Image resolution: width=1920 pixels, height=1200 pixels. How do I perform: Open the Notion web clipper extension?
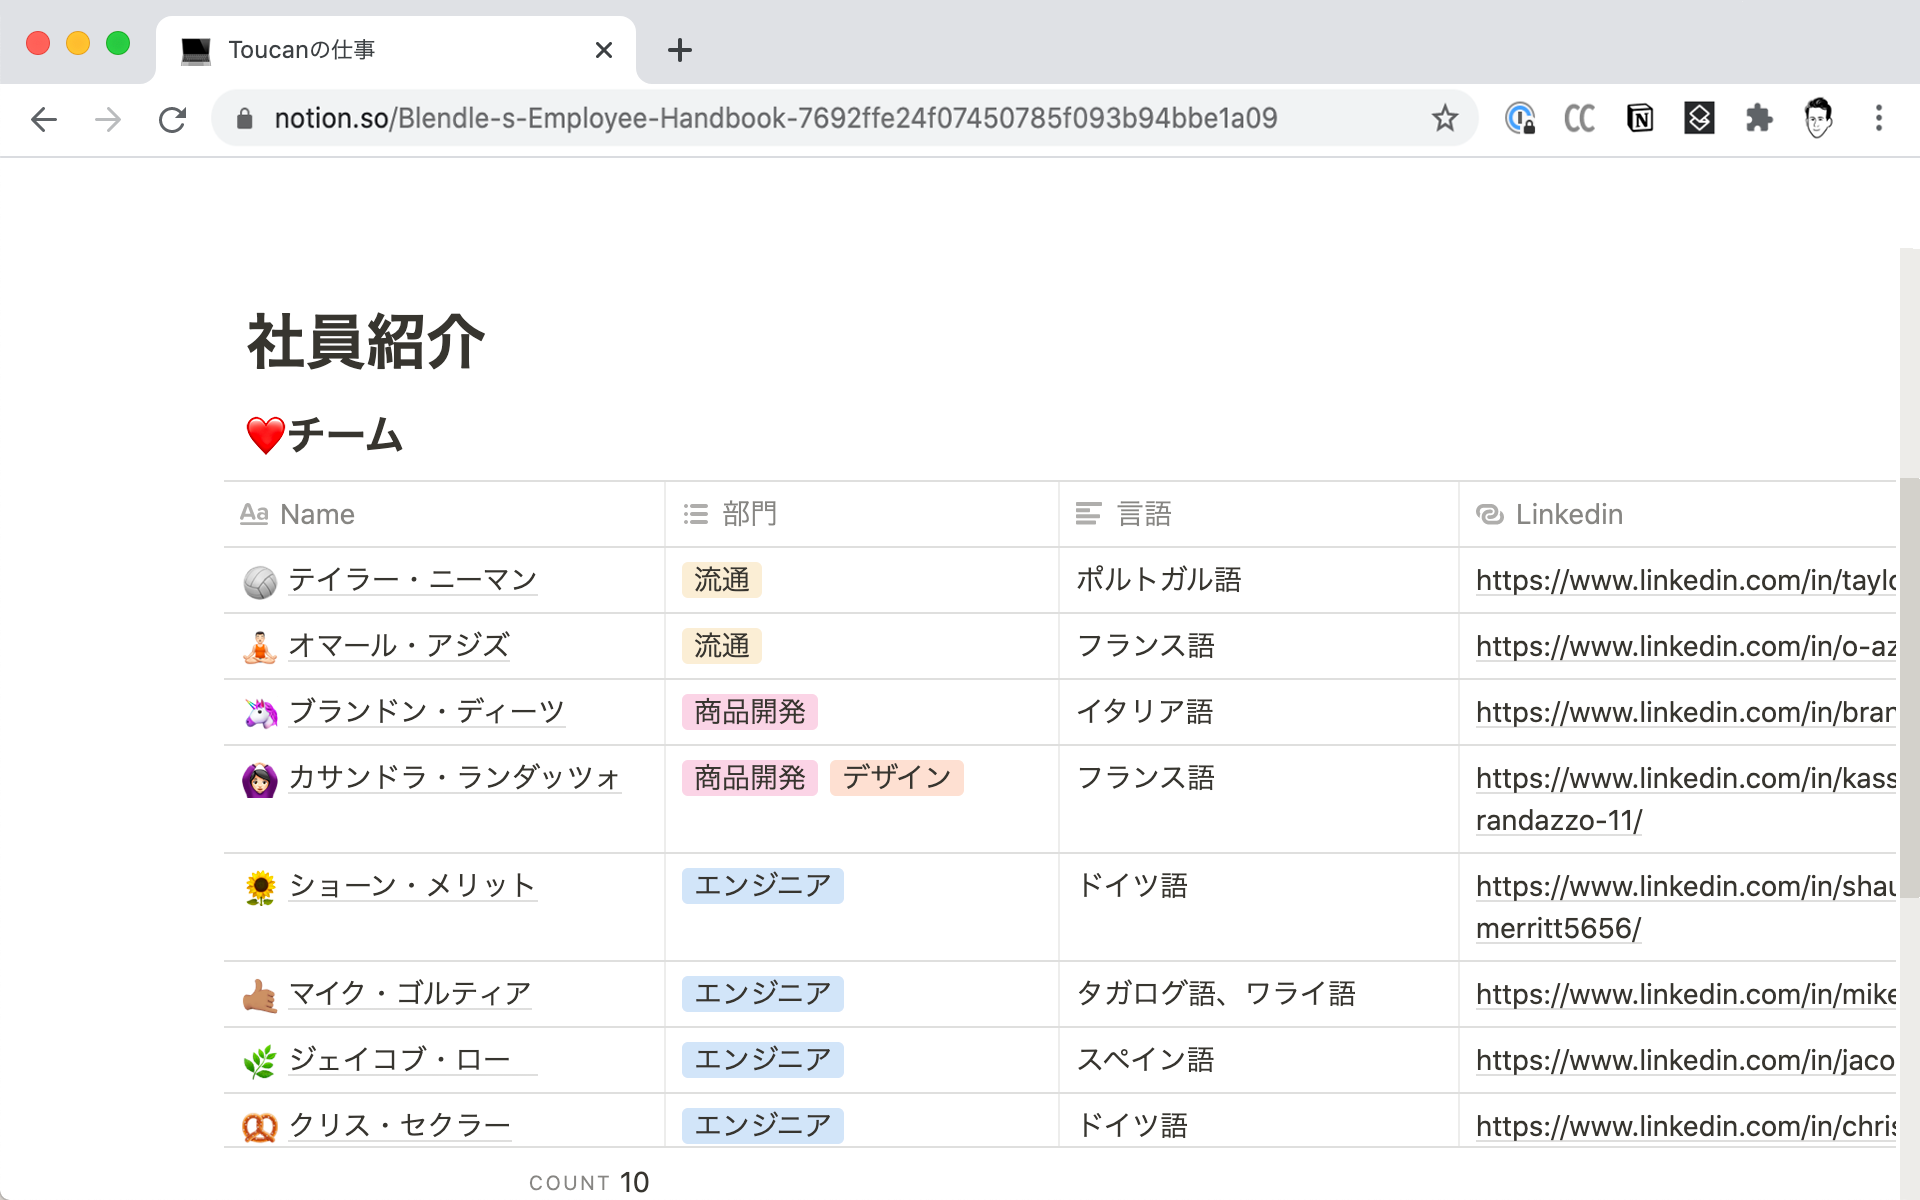(1640, 119)
